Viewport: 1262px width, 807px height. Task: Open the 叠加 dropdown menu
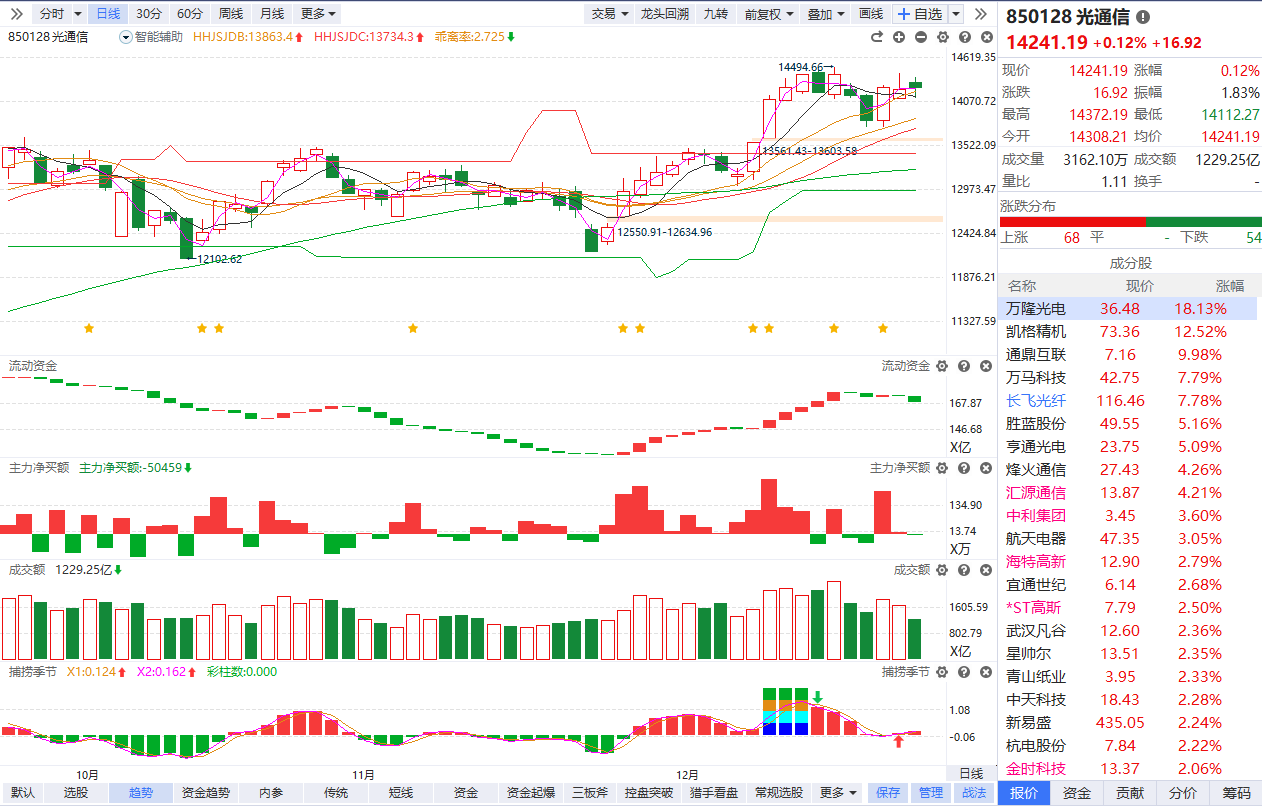(x=825, y=13)
